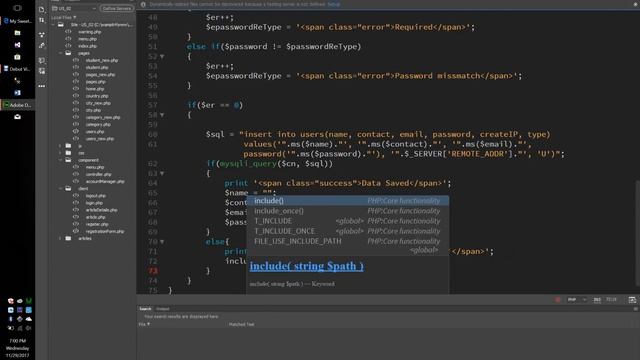This screenshot has width=640, height=360.
Task: Open File Explorer from the taskbar
Action: [x=17, y=33]
